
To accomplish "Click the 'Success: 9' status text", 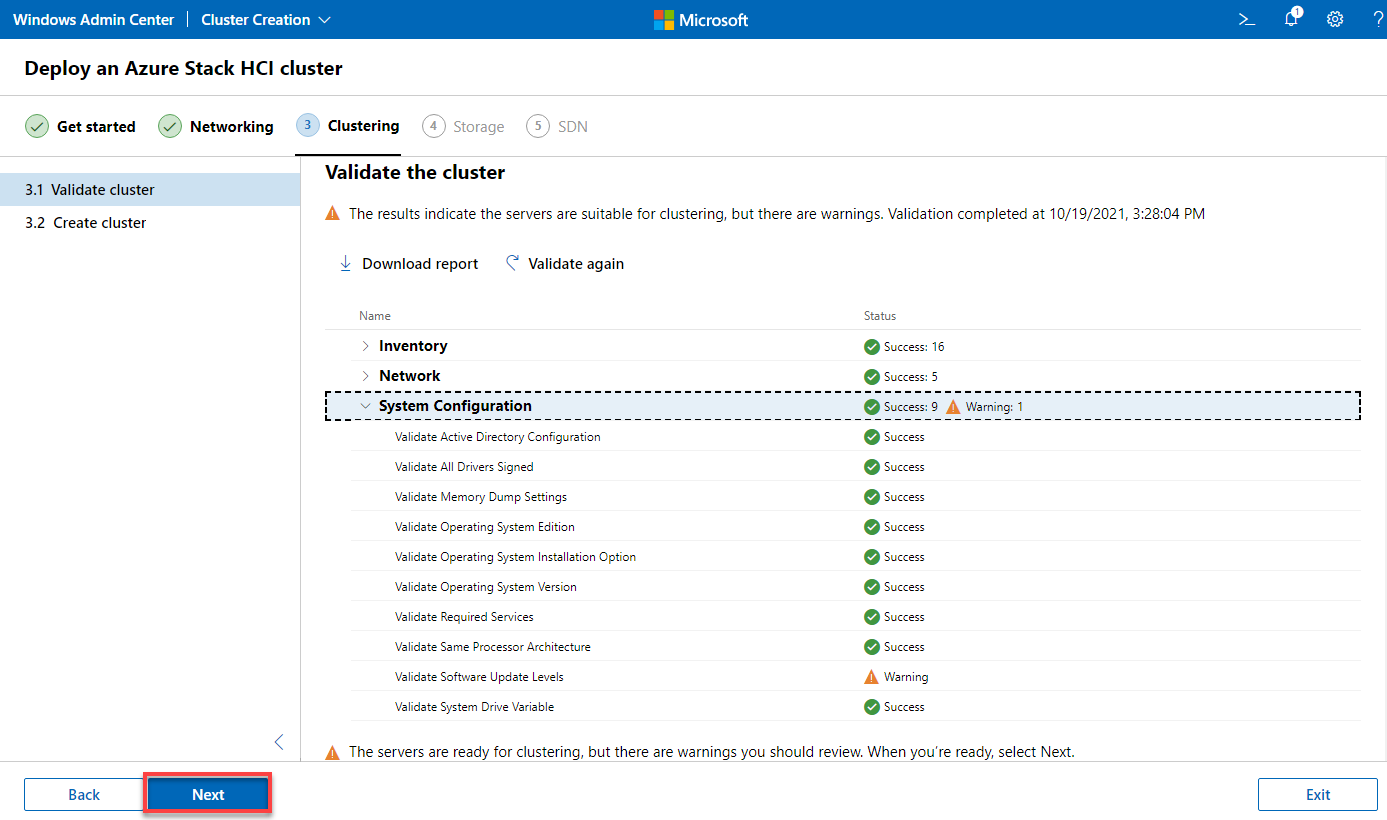I will 911,407.
